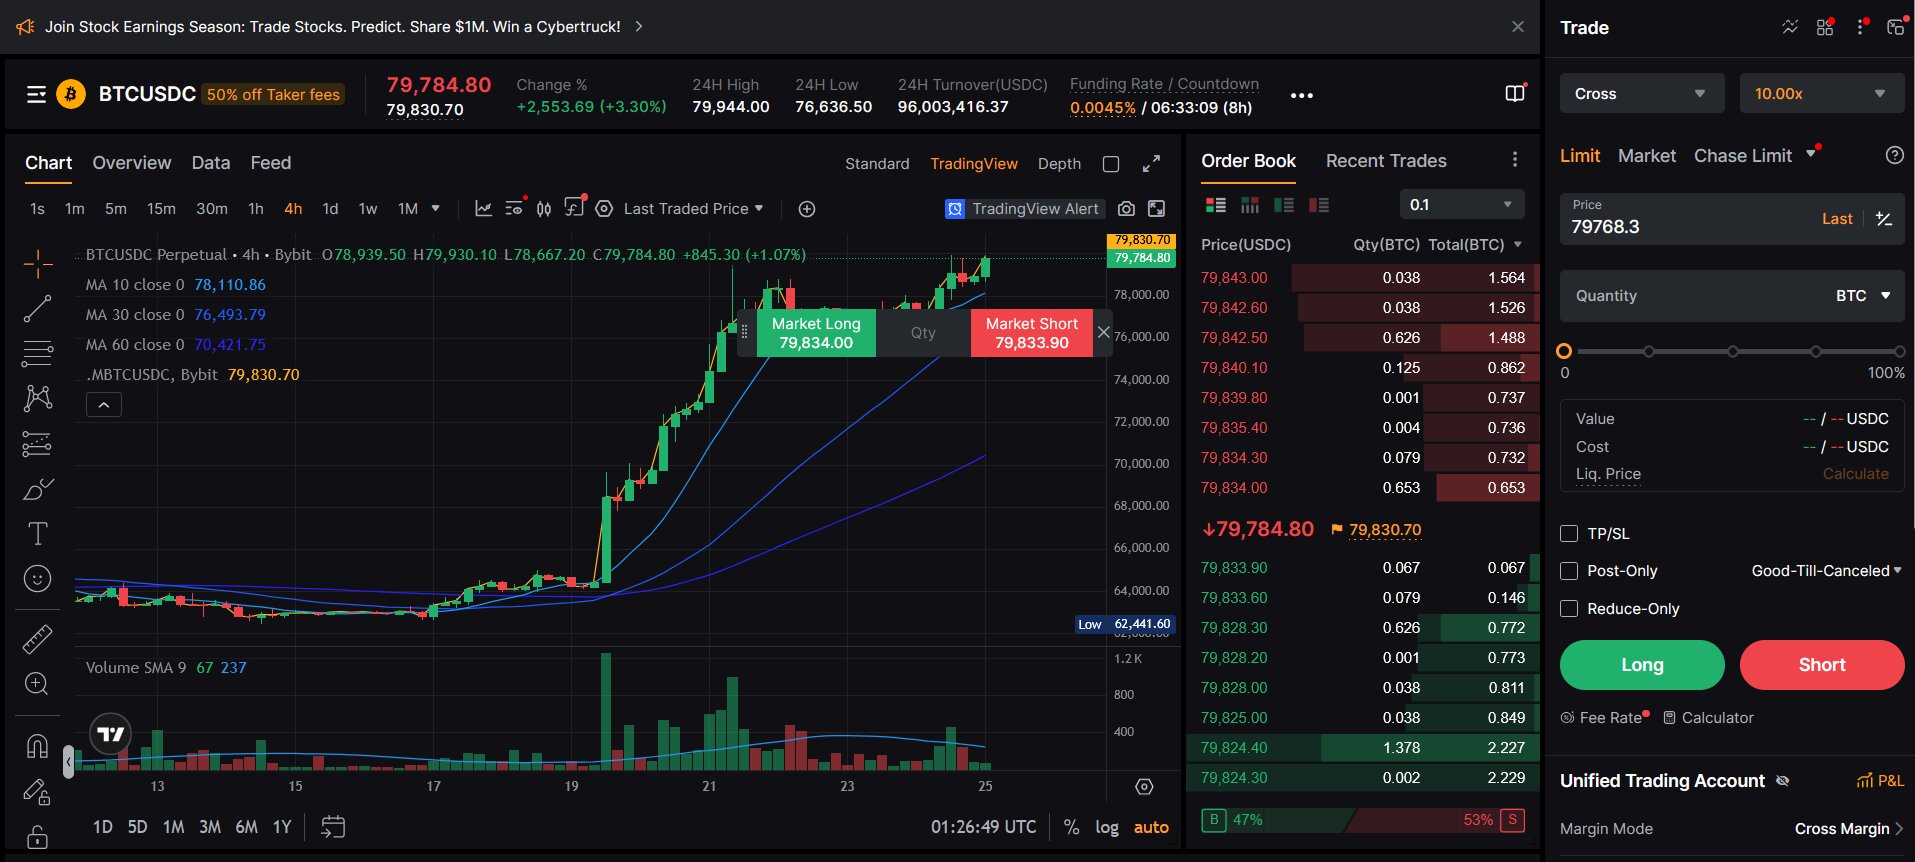Collapse the indicator legend chevron
Viewport: 1915px width, 862px height.
104,404
